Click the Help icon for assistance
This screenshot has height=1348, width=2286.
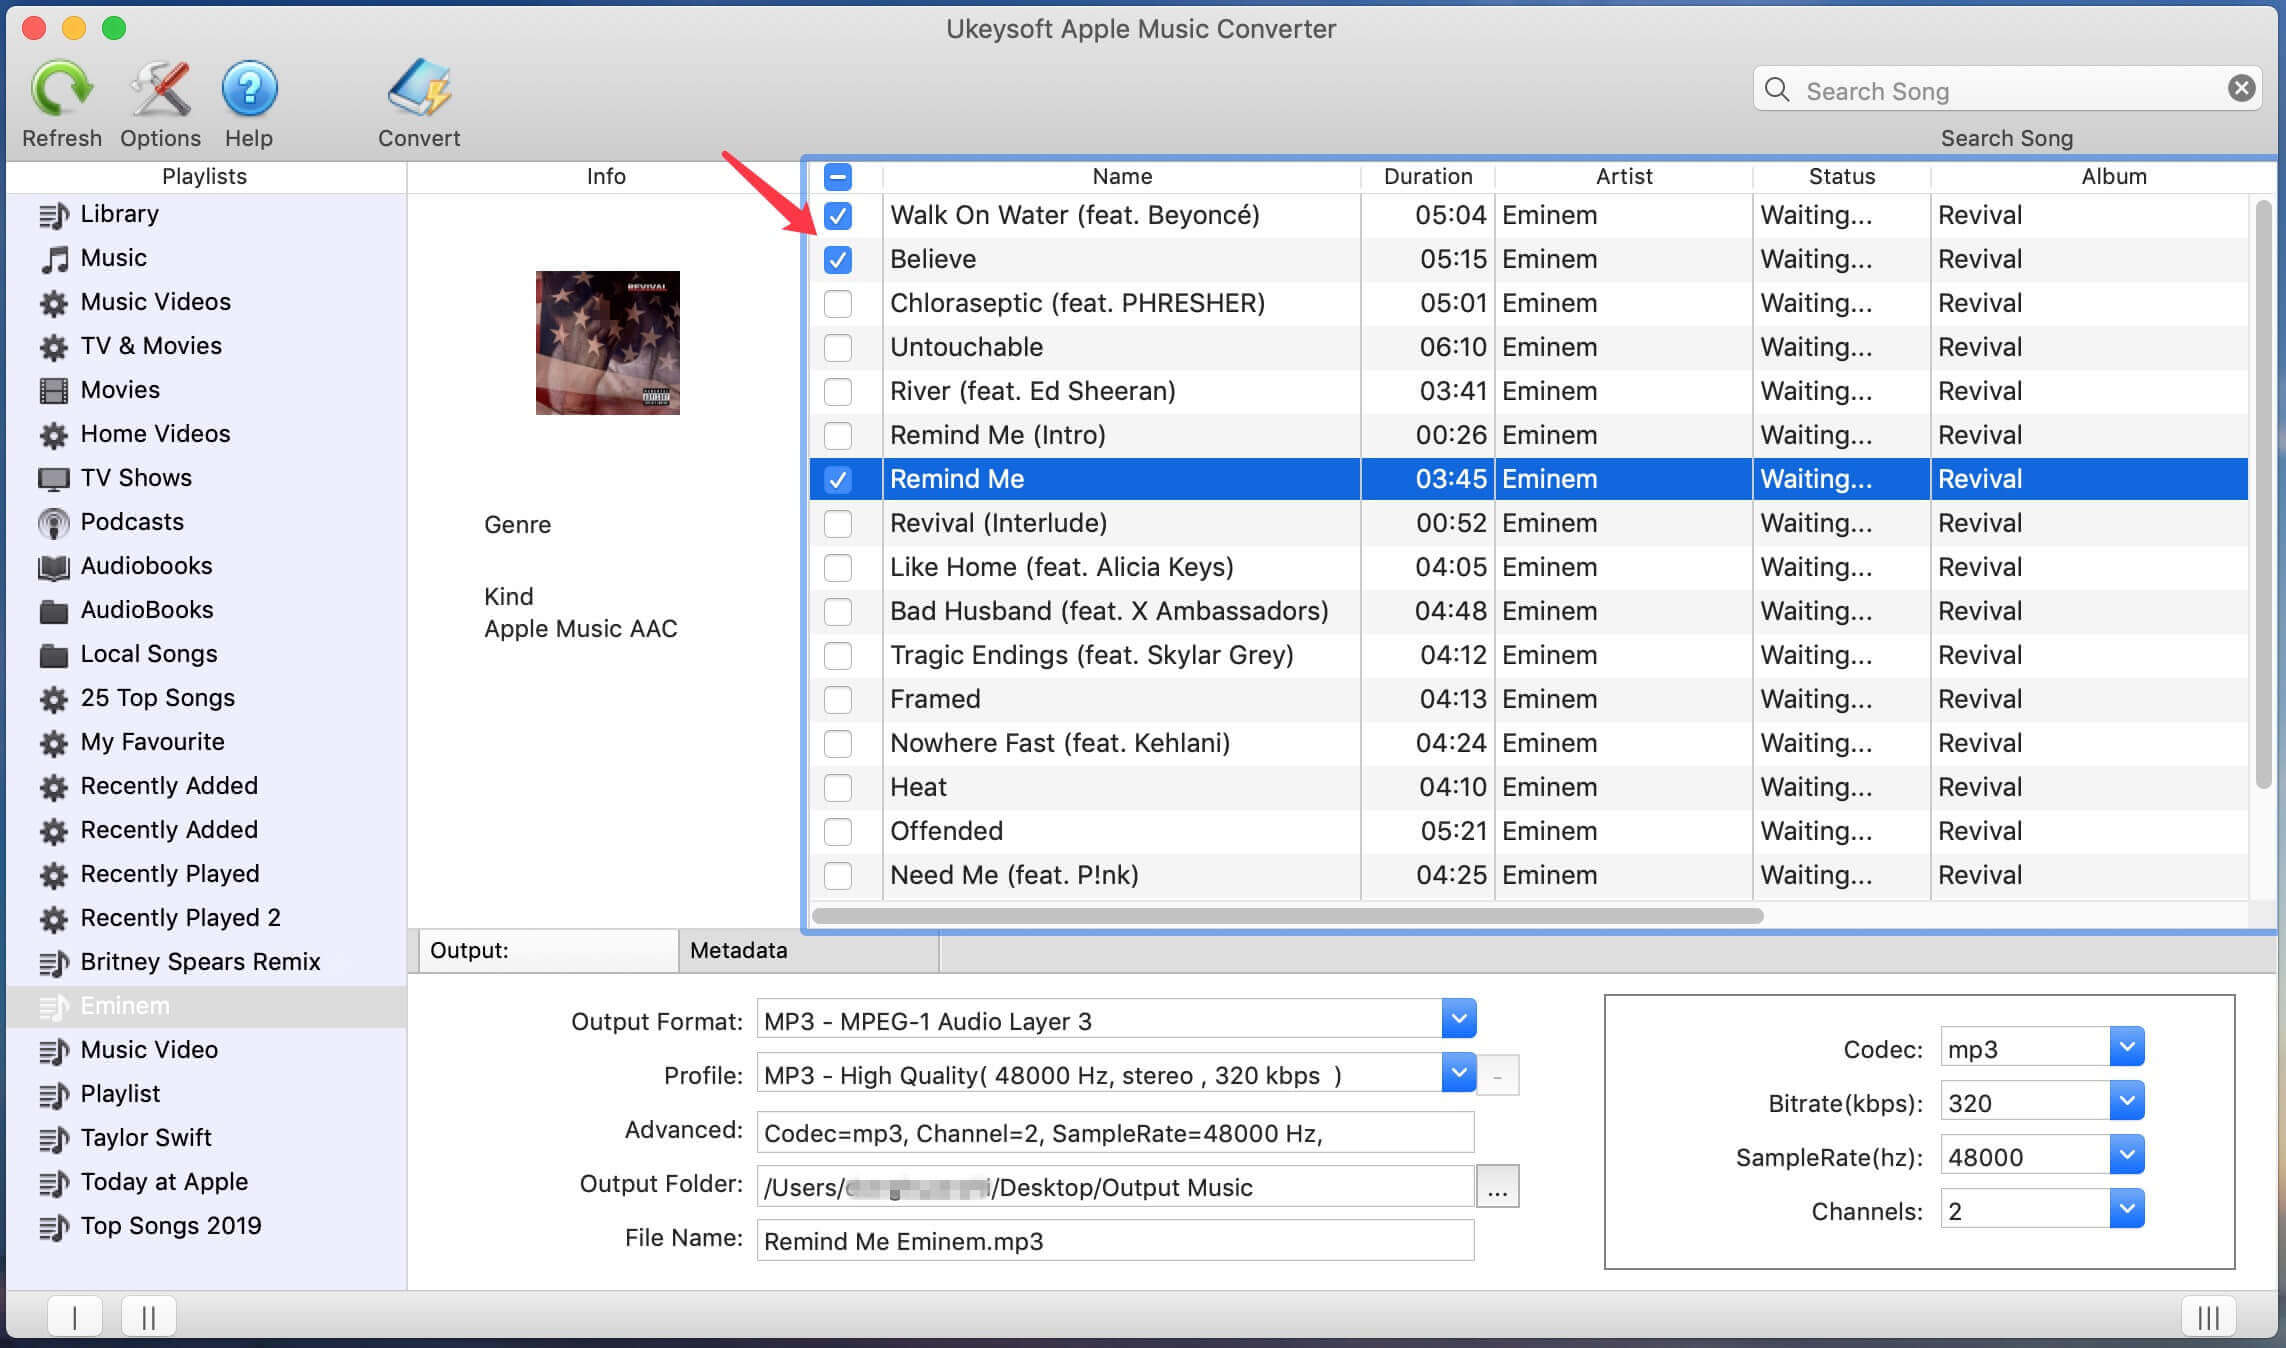click(x=247, y=88)
